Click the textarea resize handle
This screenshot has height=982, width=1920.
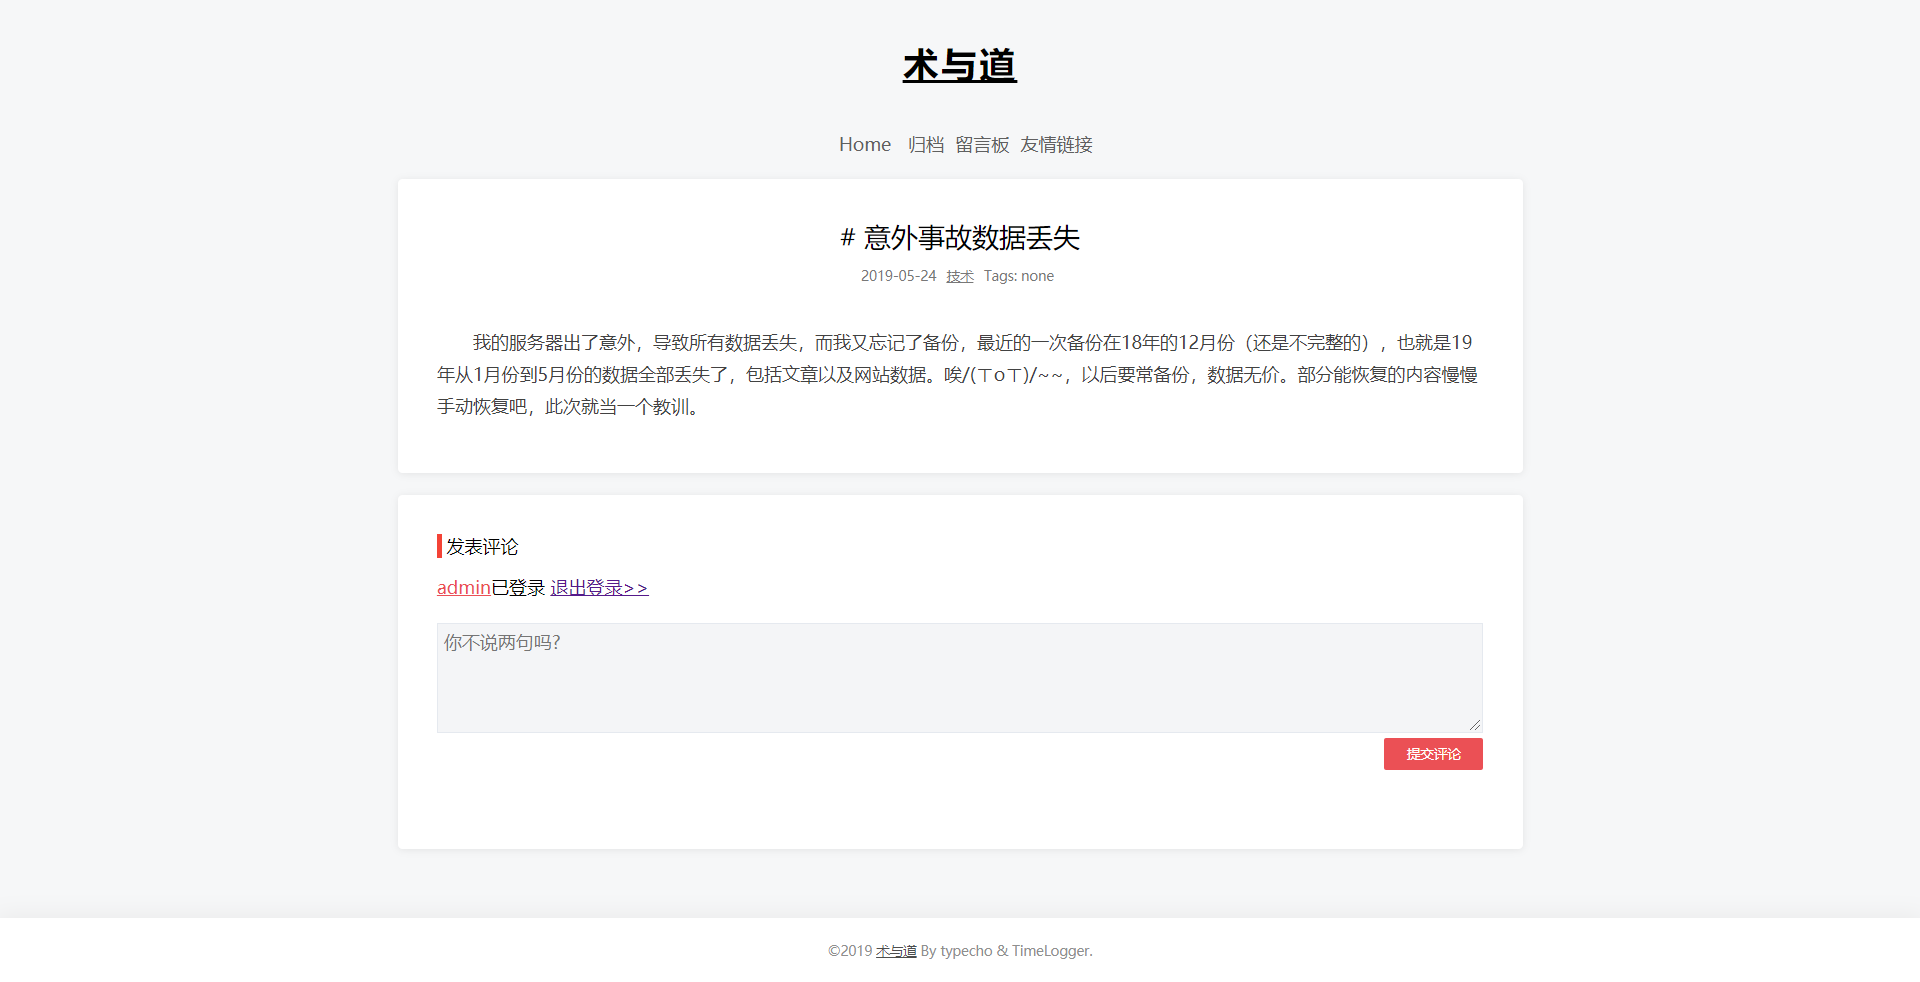pyautogui.click(x=1477, y=724)
